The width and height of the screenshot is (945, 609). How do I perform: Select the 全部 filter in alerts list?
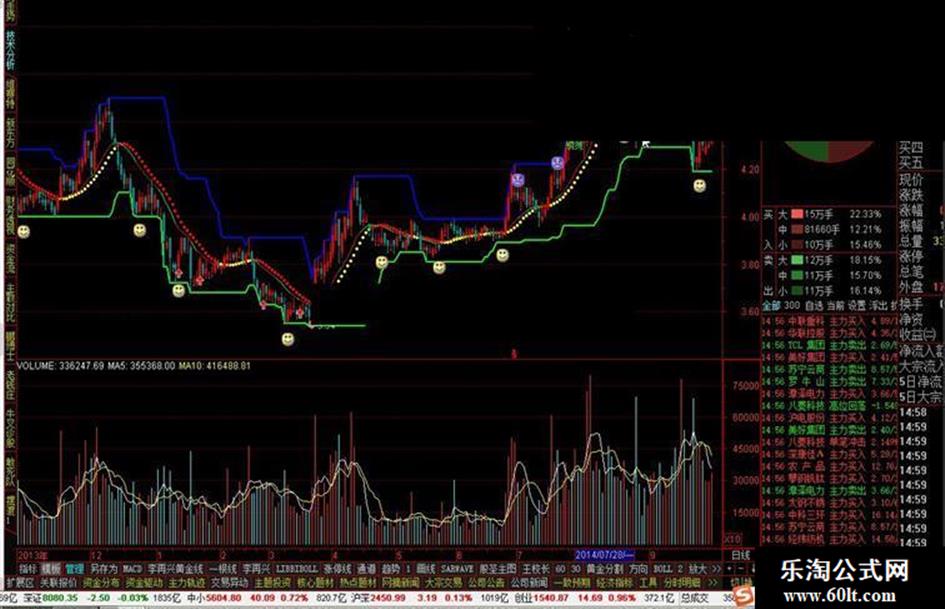pyautogui.click(x=771, y=306)
